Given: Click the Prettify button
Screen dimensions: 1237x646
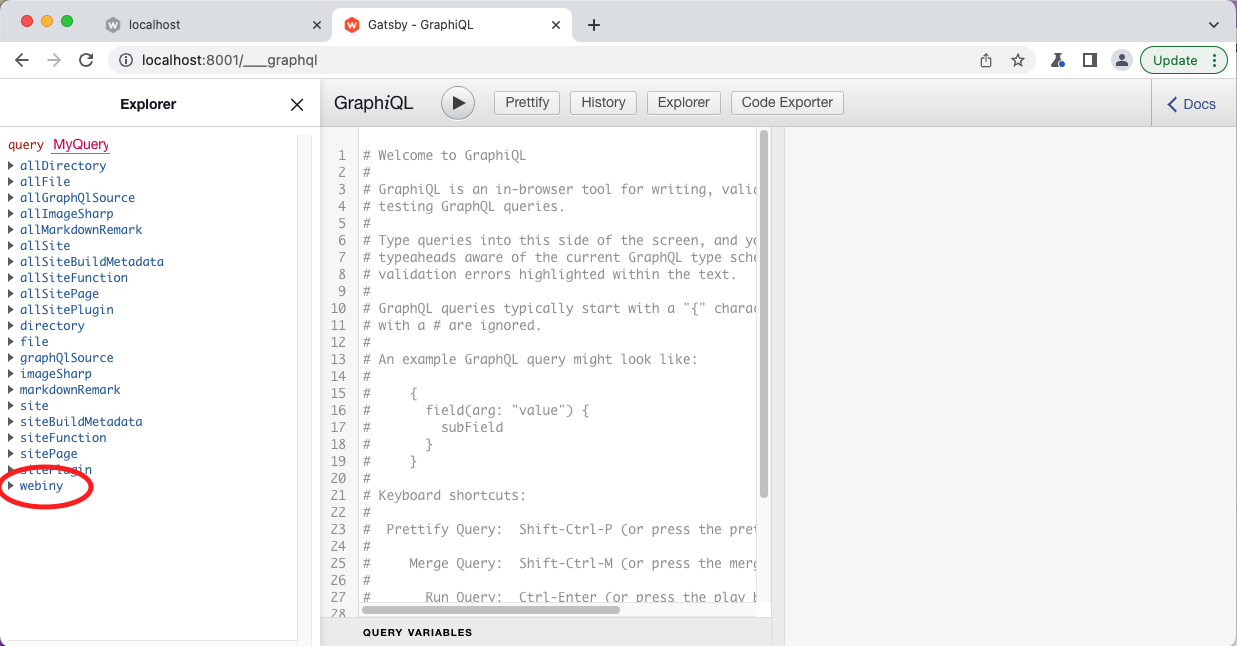Looking at the screenshot, I should click(x=526, y=102).
